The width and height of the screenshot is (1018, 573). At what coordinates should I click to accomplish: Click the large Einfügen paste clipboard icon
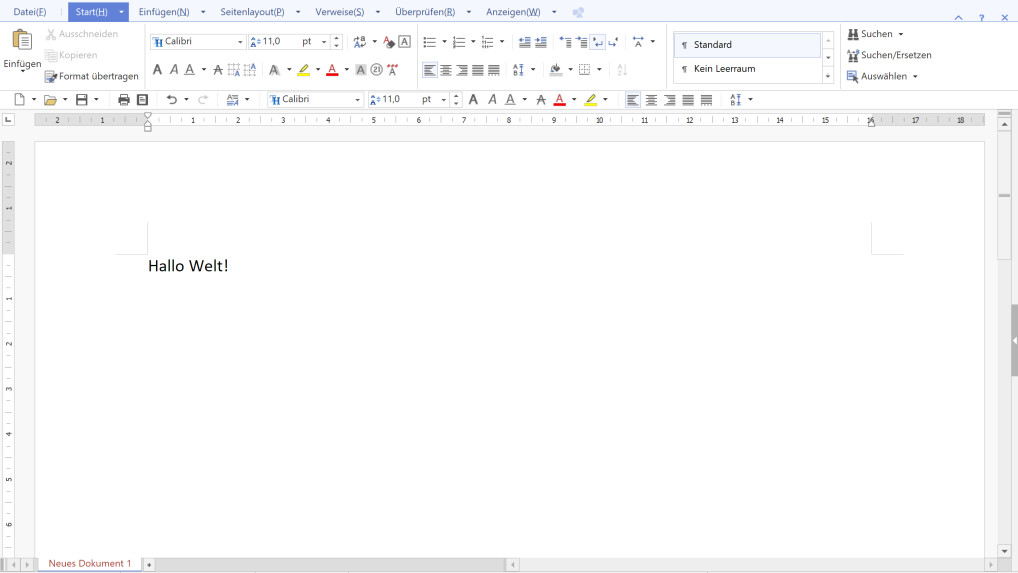(21, 41)
